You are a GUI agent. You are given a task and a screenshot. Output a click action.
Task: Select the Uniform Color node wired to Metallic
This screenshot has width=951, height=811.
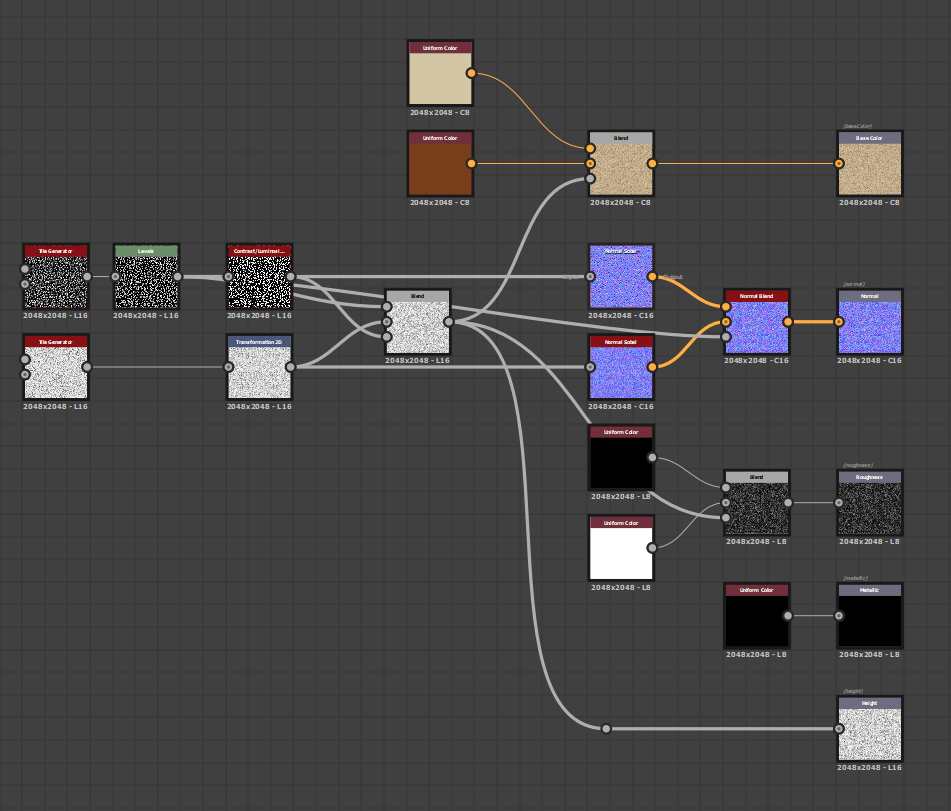[x=756, y=616]
